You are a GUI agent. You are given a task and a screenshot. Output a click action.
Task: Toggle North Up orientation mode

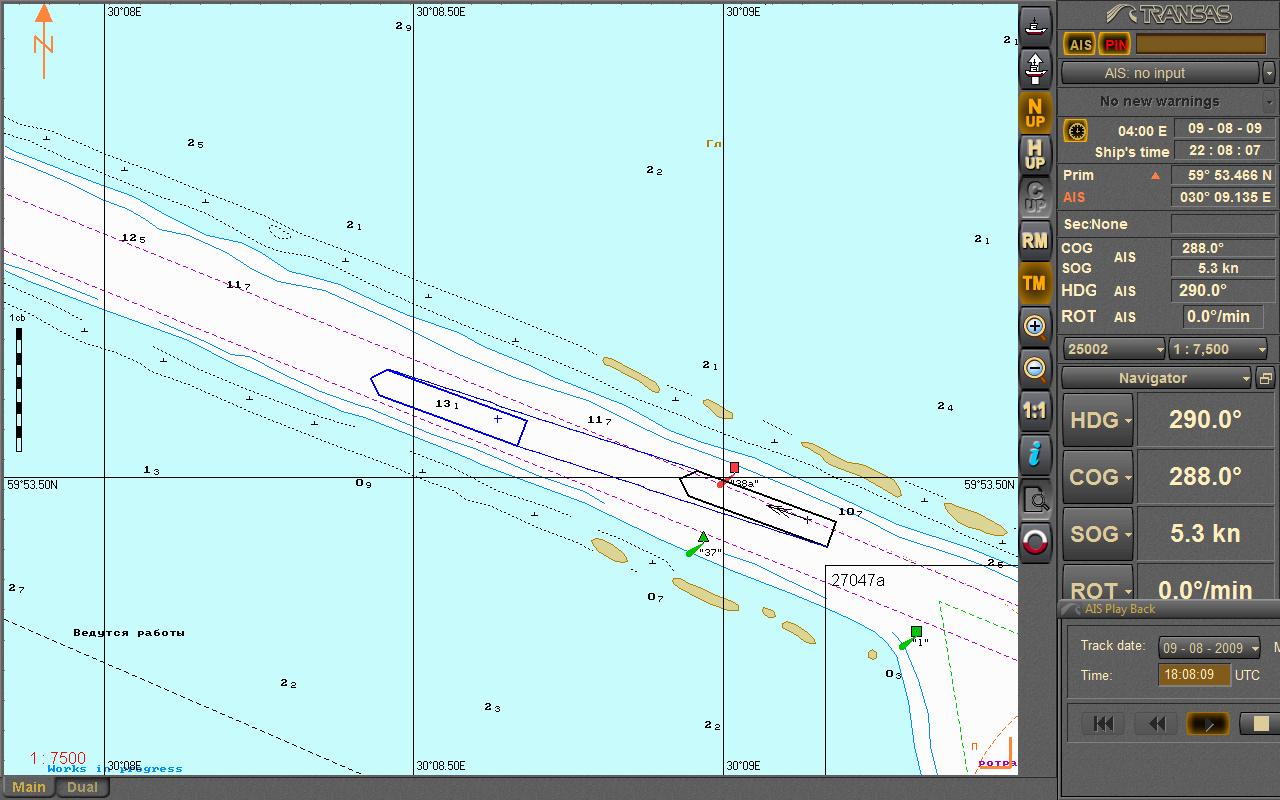coord(1035,112)
